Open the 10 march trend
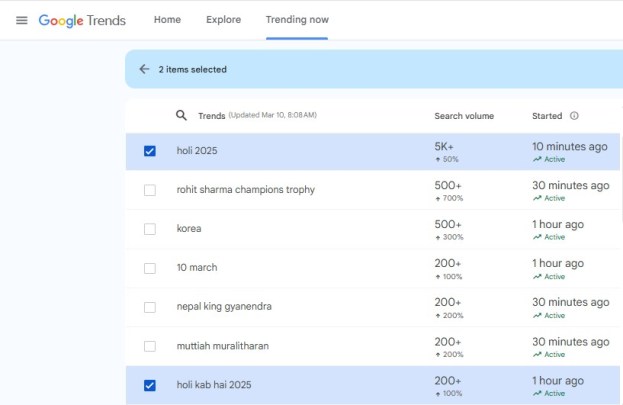The height and width of the screenshot is (405, 623). 197,267
